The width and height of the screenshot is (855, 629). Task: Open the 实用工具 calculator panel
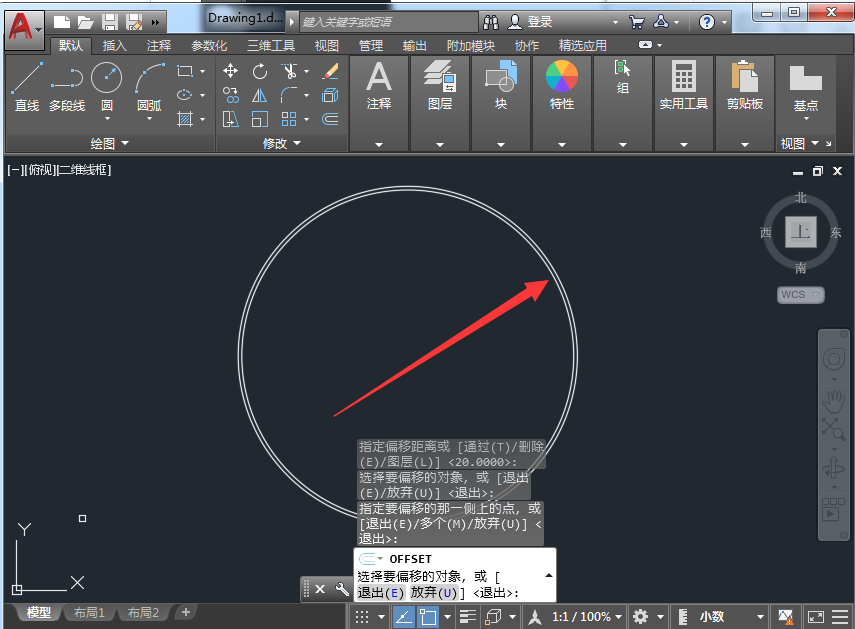click(x=683, y=86)
